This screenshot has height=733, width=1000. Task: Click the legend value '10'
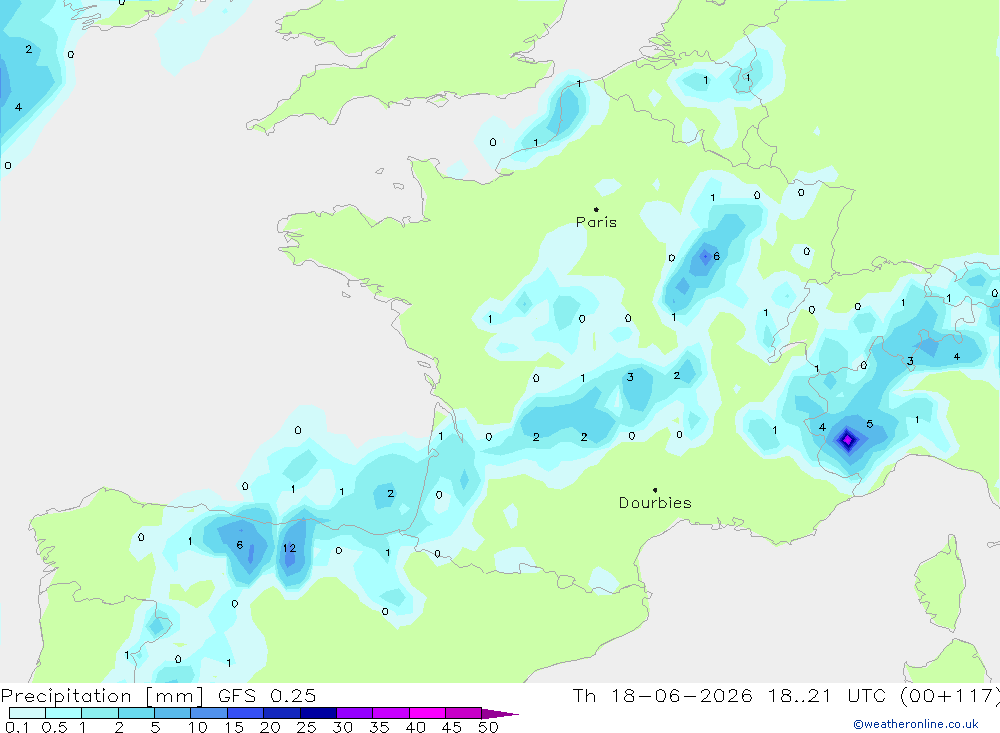tap(198, 727)
